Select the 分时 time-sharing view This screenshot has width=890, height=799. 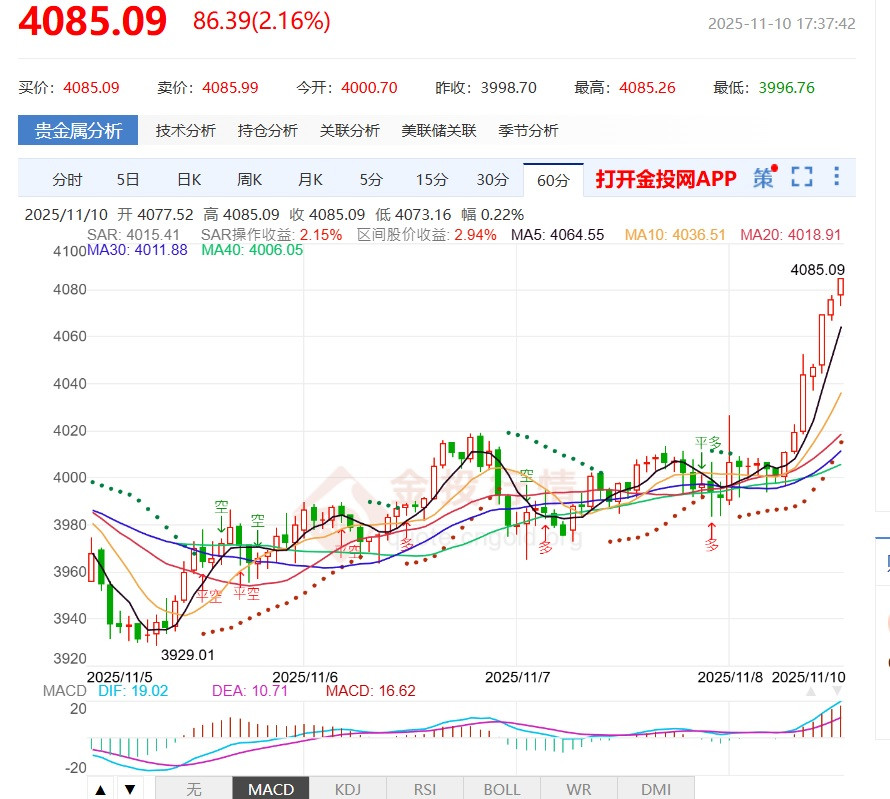click(67, 180)
